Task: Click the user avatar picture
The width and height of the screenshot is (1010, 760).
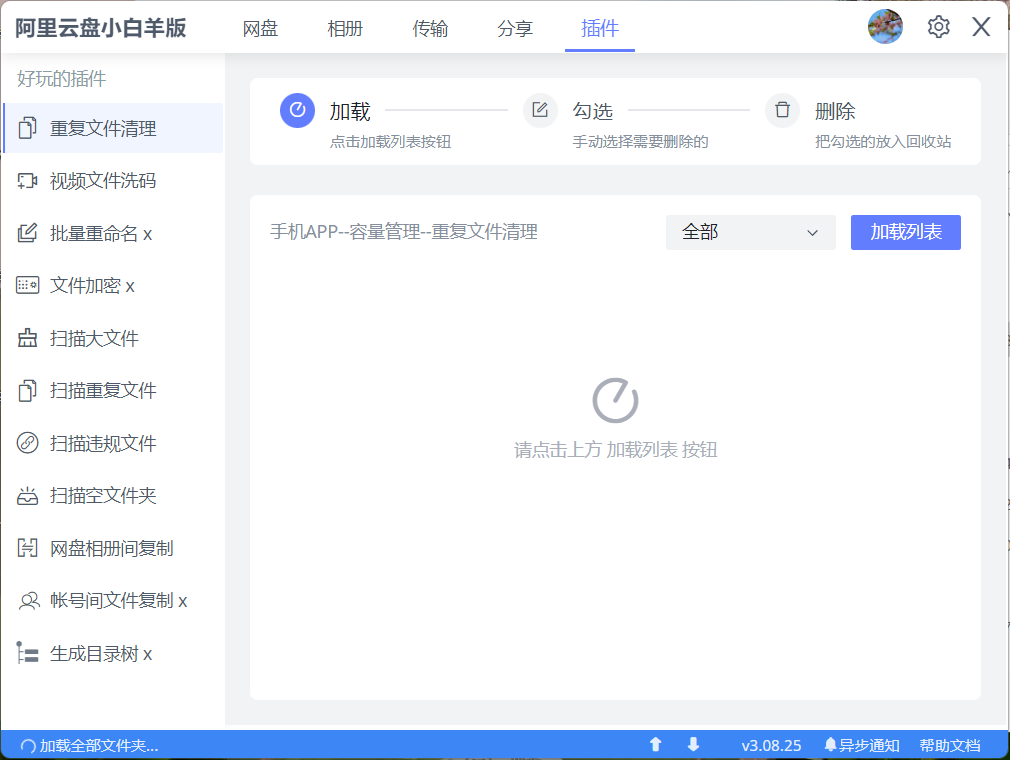Action: [x=885, y=27]
